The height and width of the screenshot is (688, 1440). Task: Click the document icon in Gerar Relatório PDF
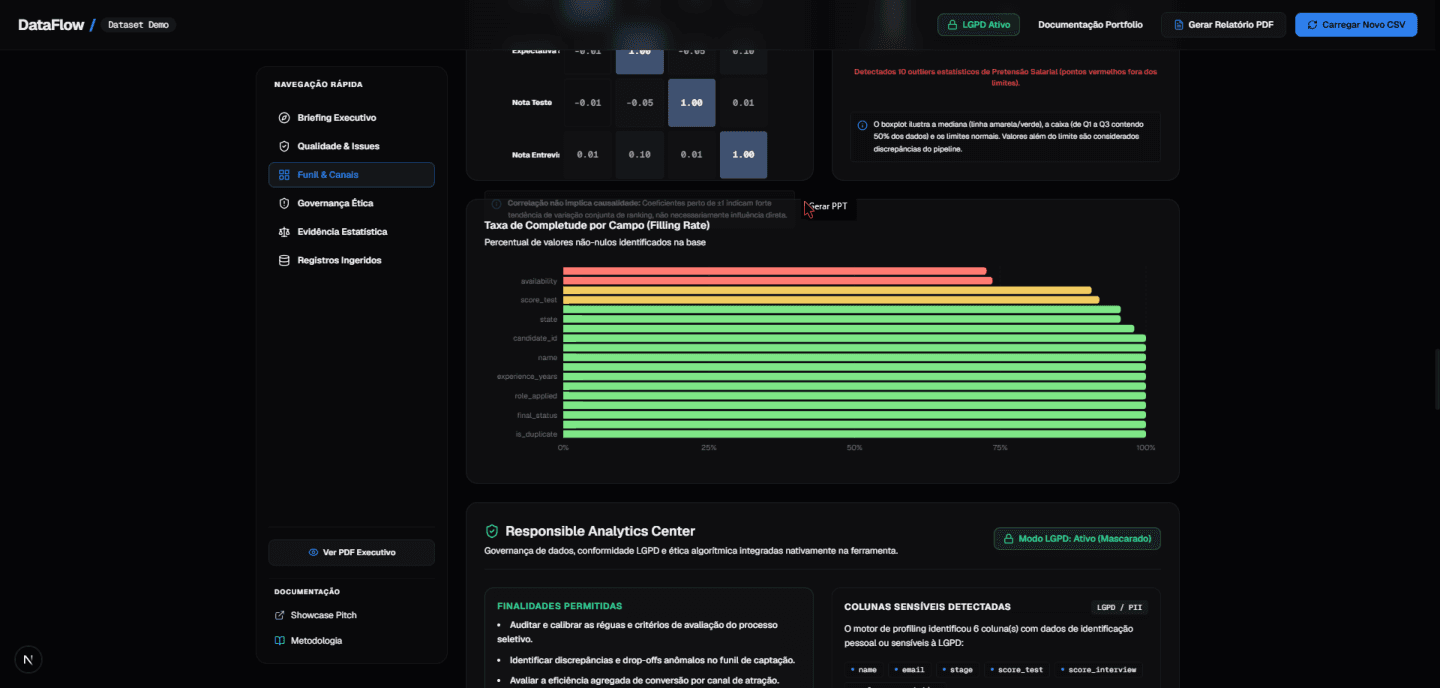(1179, 25)
